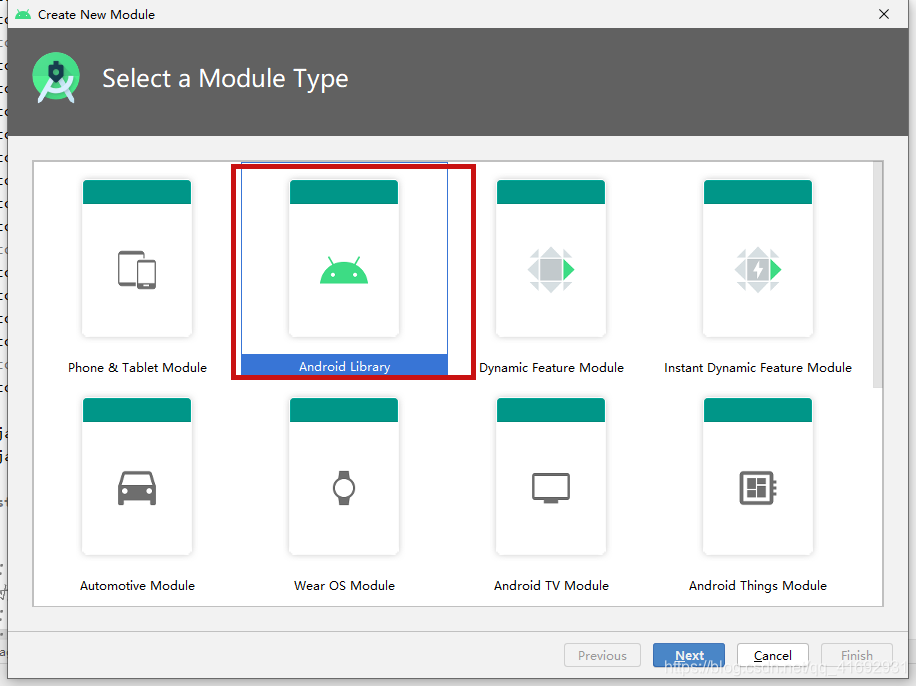Choose the Automotive Module car icon
This screenshot has width=916, height=686.
click(x=137, y=488)
